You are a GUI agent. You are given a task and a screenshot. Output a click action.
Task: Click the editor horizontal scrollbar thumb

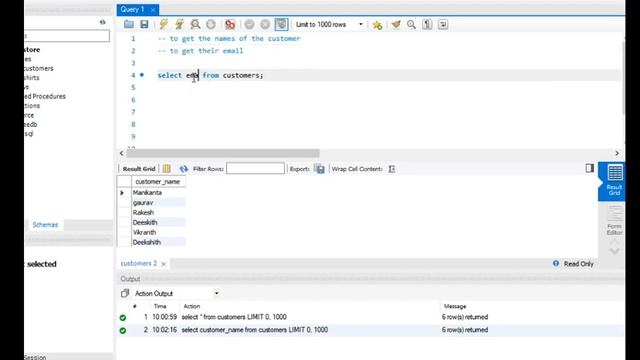(223, 153)
